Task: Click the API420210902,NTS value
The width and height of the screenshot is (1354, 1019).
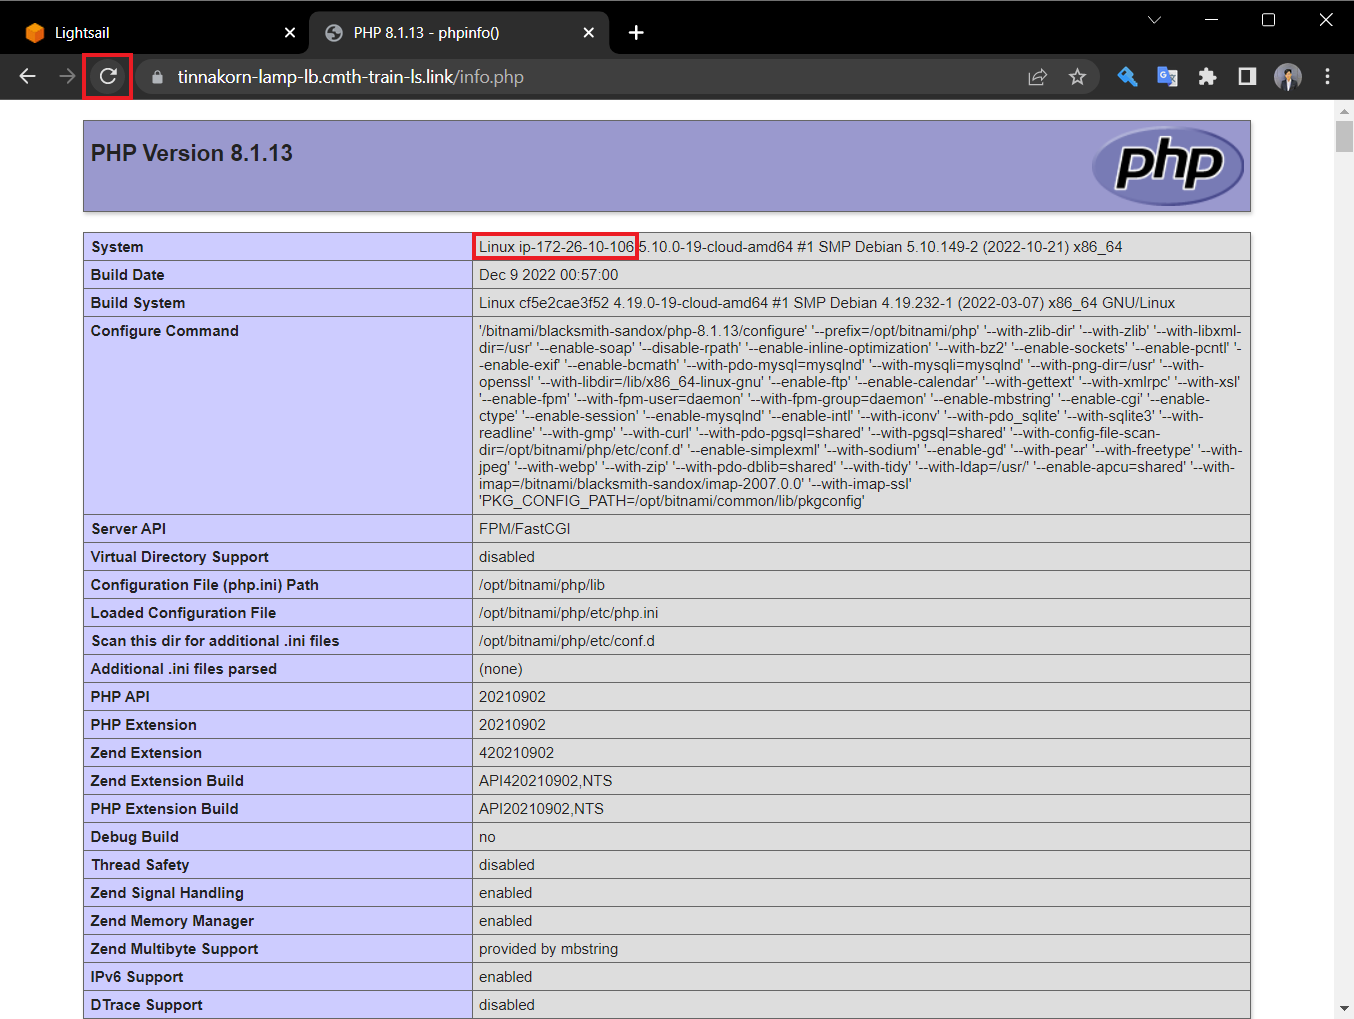Action: pyautogui.click(x=546, y=781)
